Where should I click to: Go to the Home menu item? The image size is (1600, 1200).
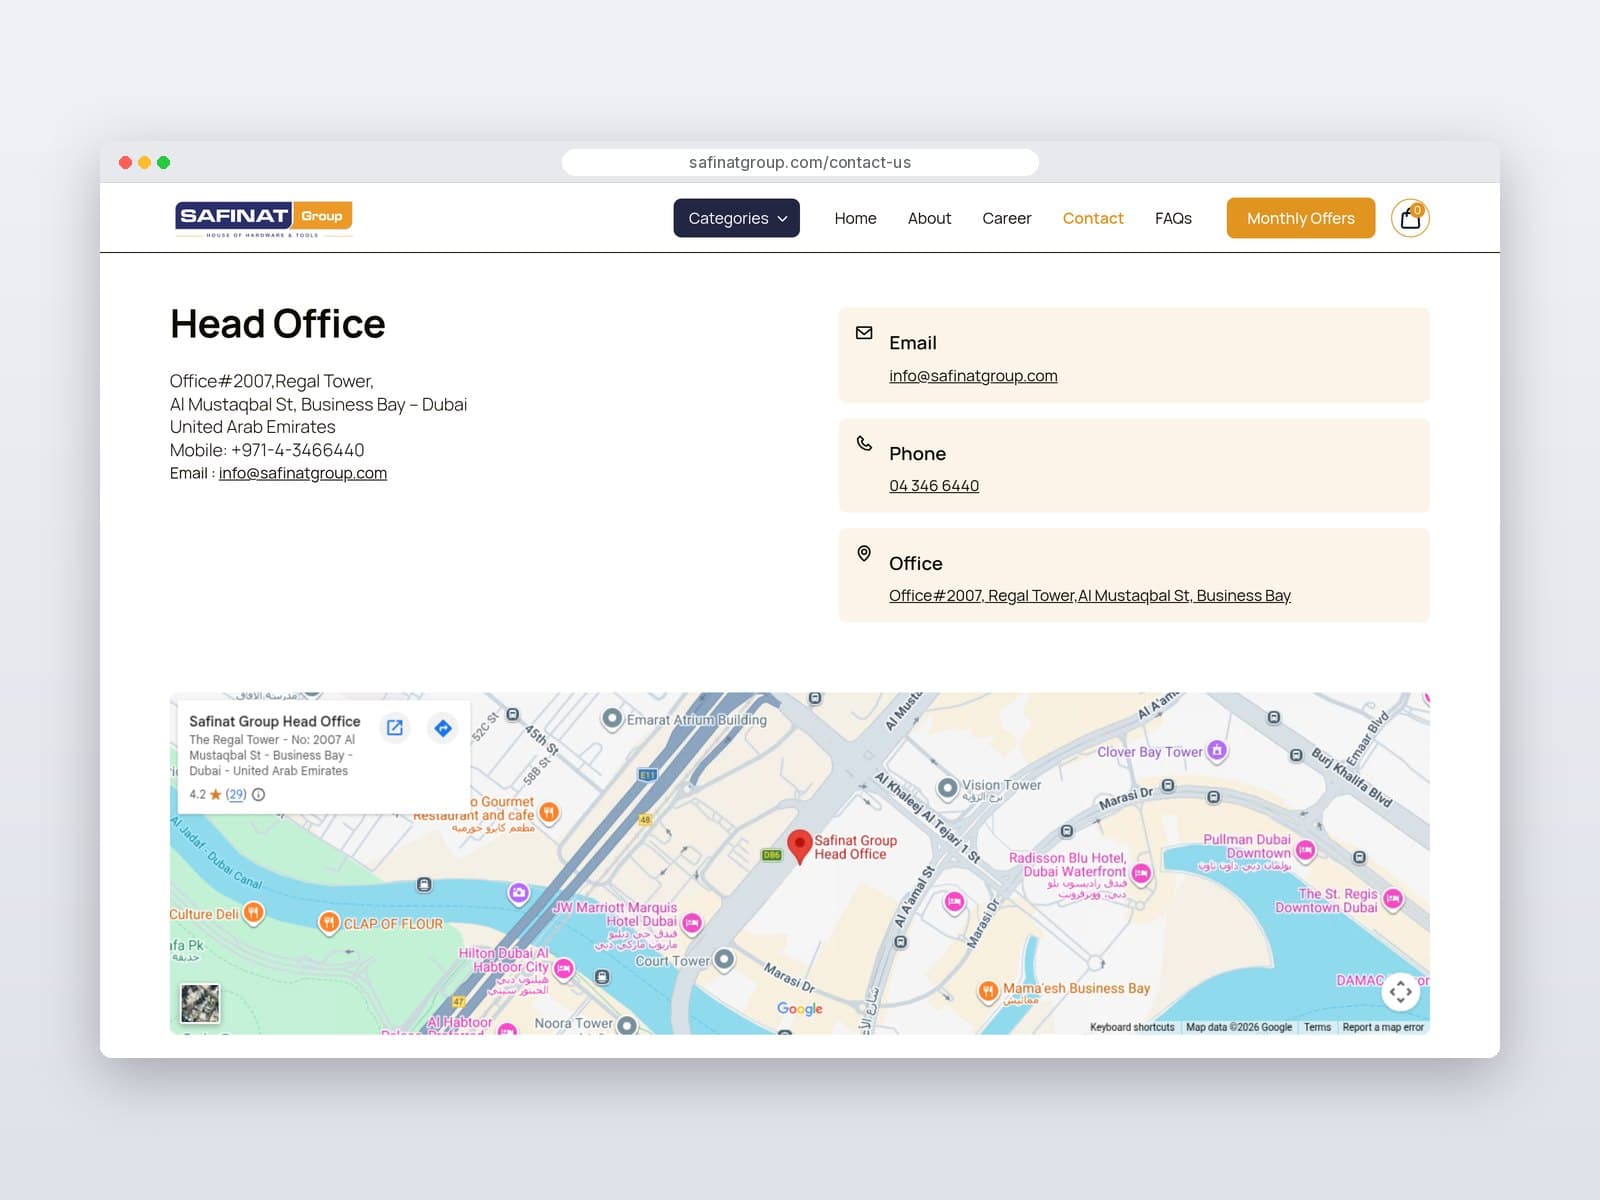click(855, 218)
